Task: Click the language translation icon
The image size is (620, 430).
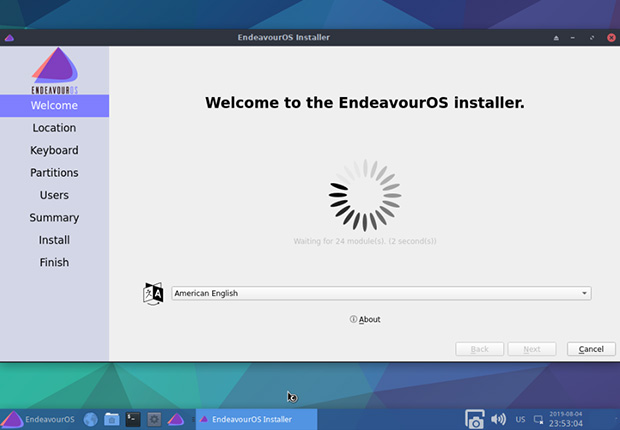Action: (x=153, y=294)
